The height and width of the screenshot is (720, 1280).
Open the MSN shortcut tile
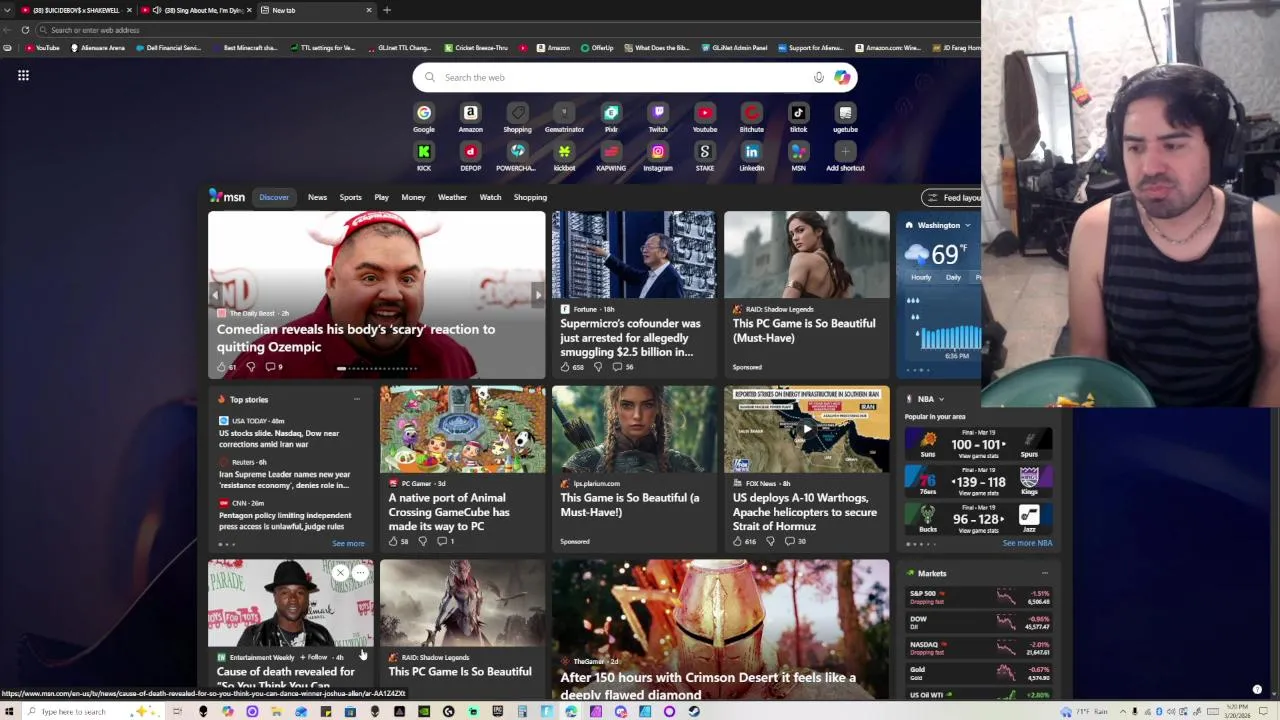798,157
